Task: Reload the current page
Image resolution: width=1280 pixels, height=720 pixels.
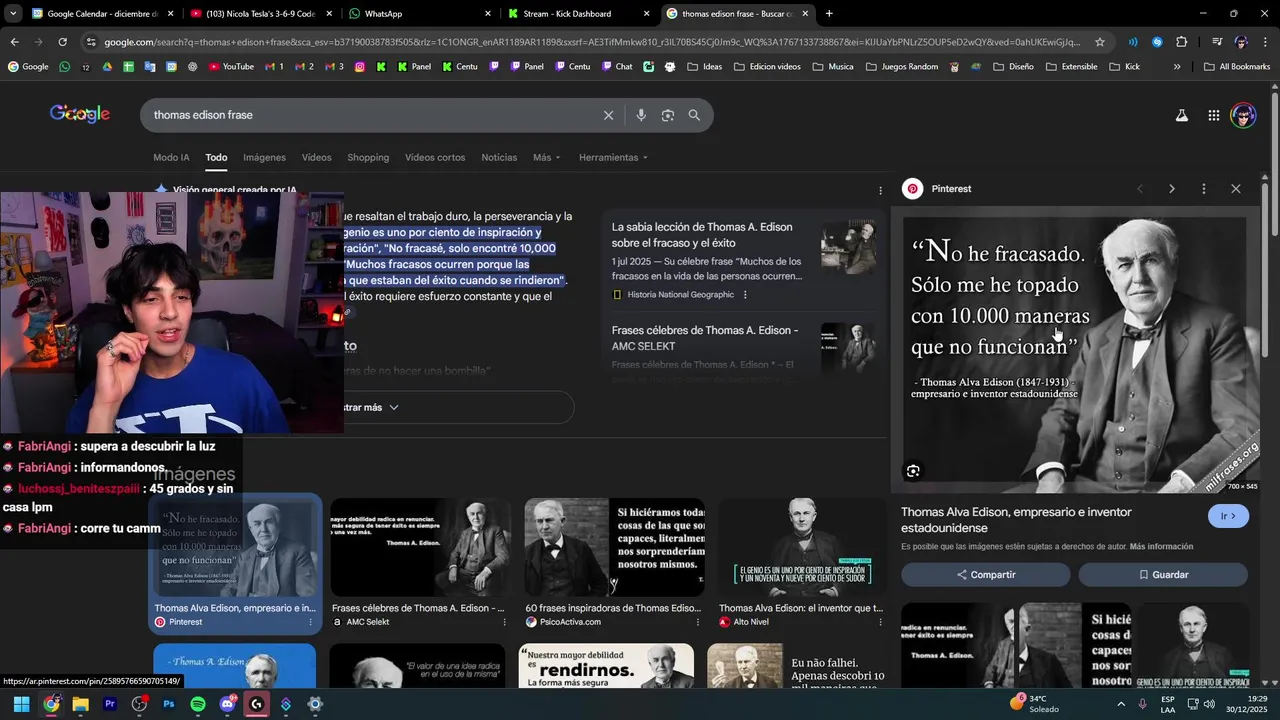Action: (x=62, y=42)
